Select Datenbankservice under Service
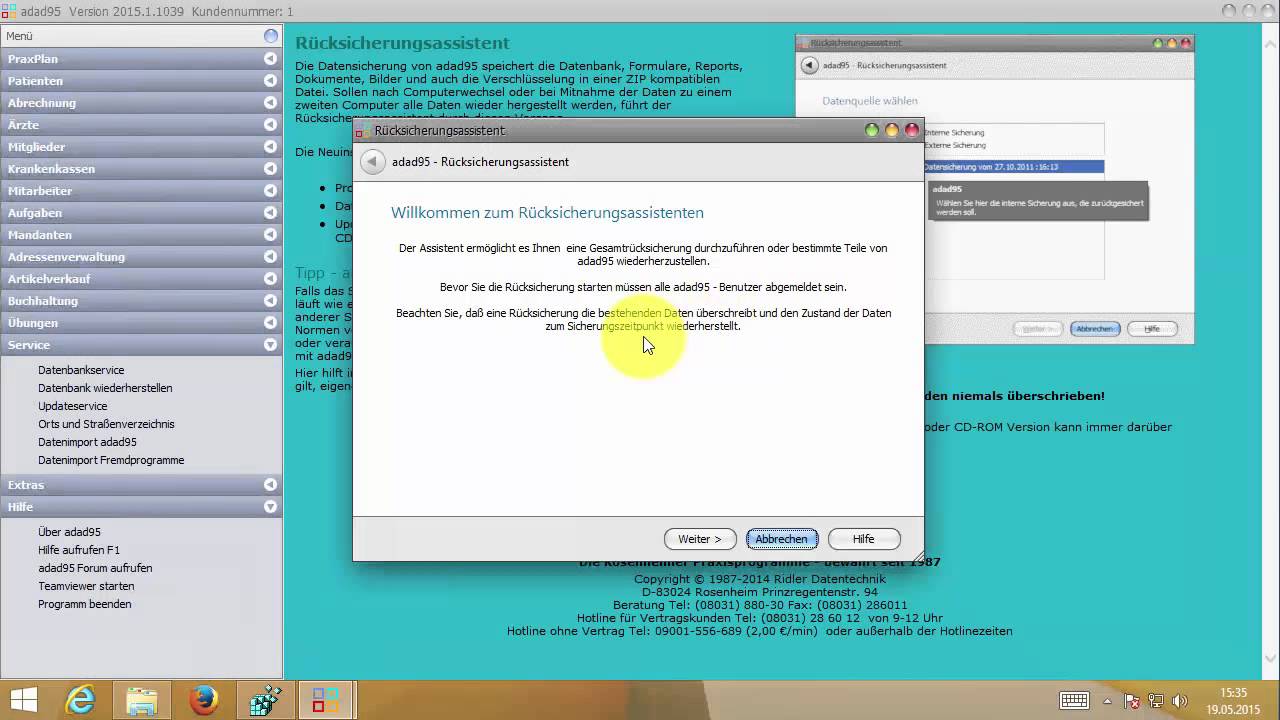Viewport: 1280px width, 720px height. pyautogui.click(x=81, y=370)
